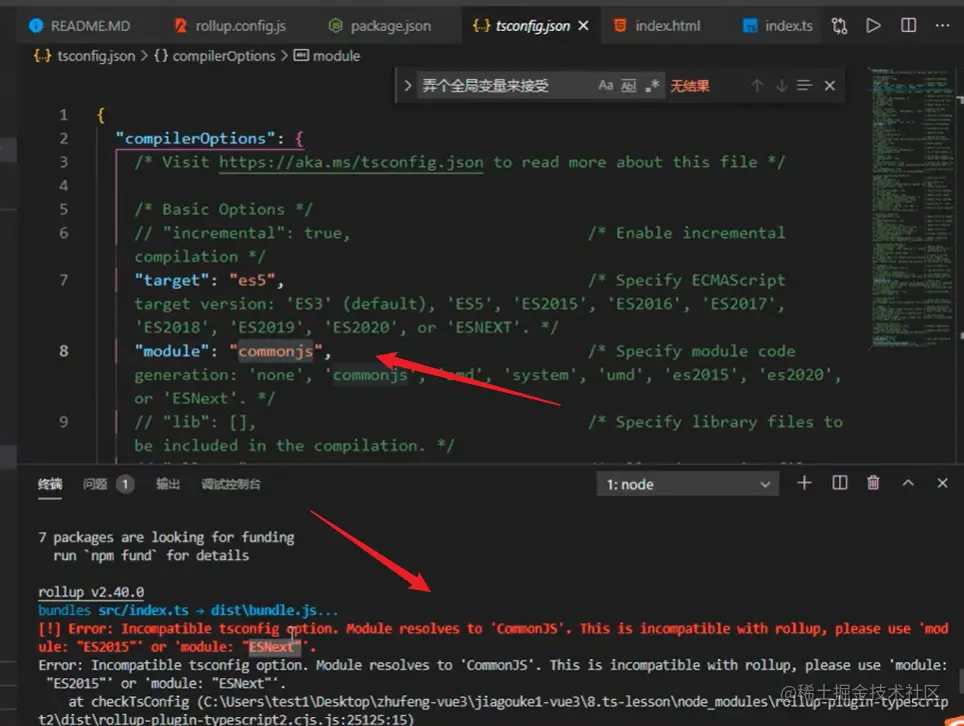
Task: Open the 调试控制台 debug console tab
Action: tap(231, 484)
